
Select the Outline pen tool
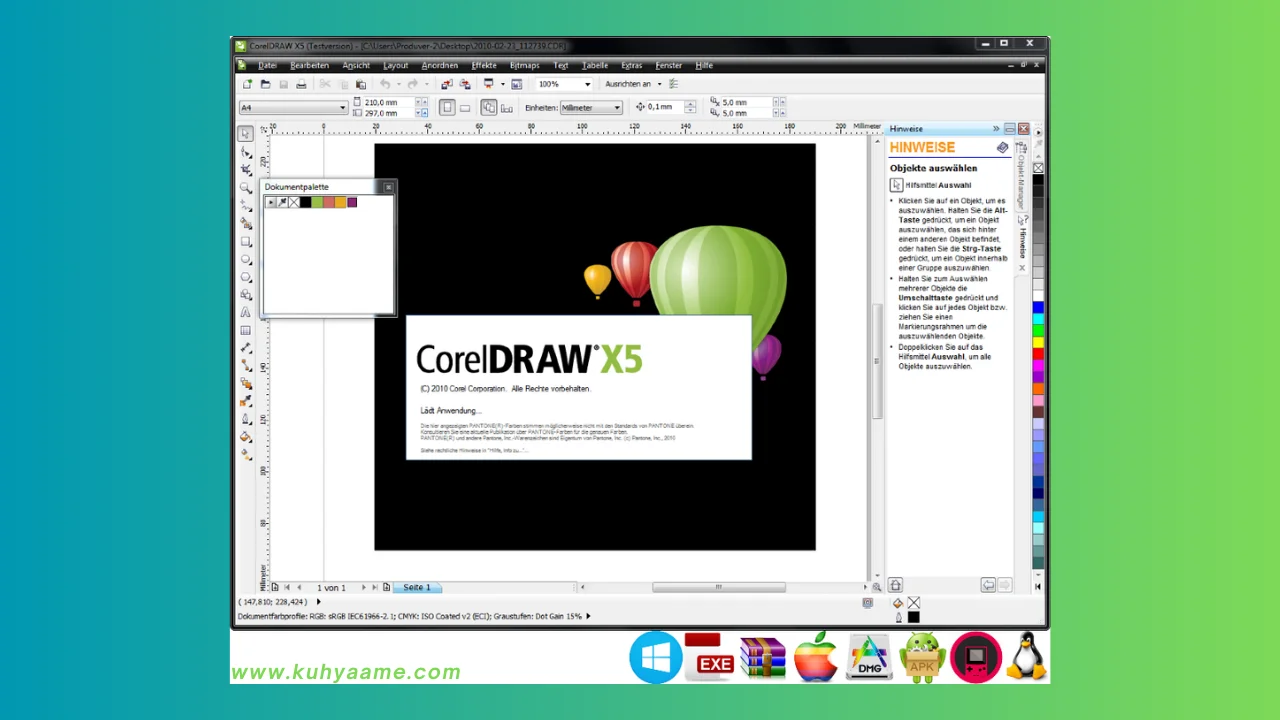[x=245, y=419]
